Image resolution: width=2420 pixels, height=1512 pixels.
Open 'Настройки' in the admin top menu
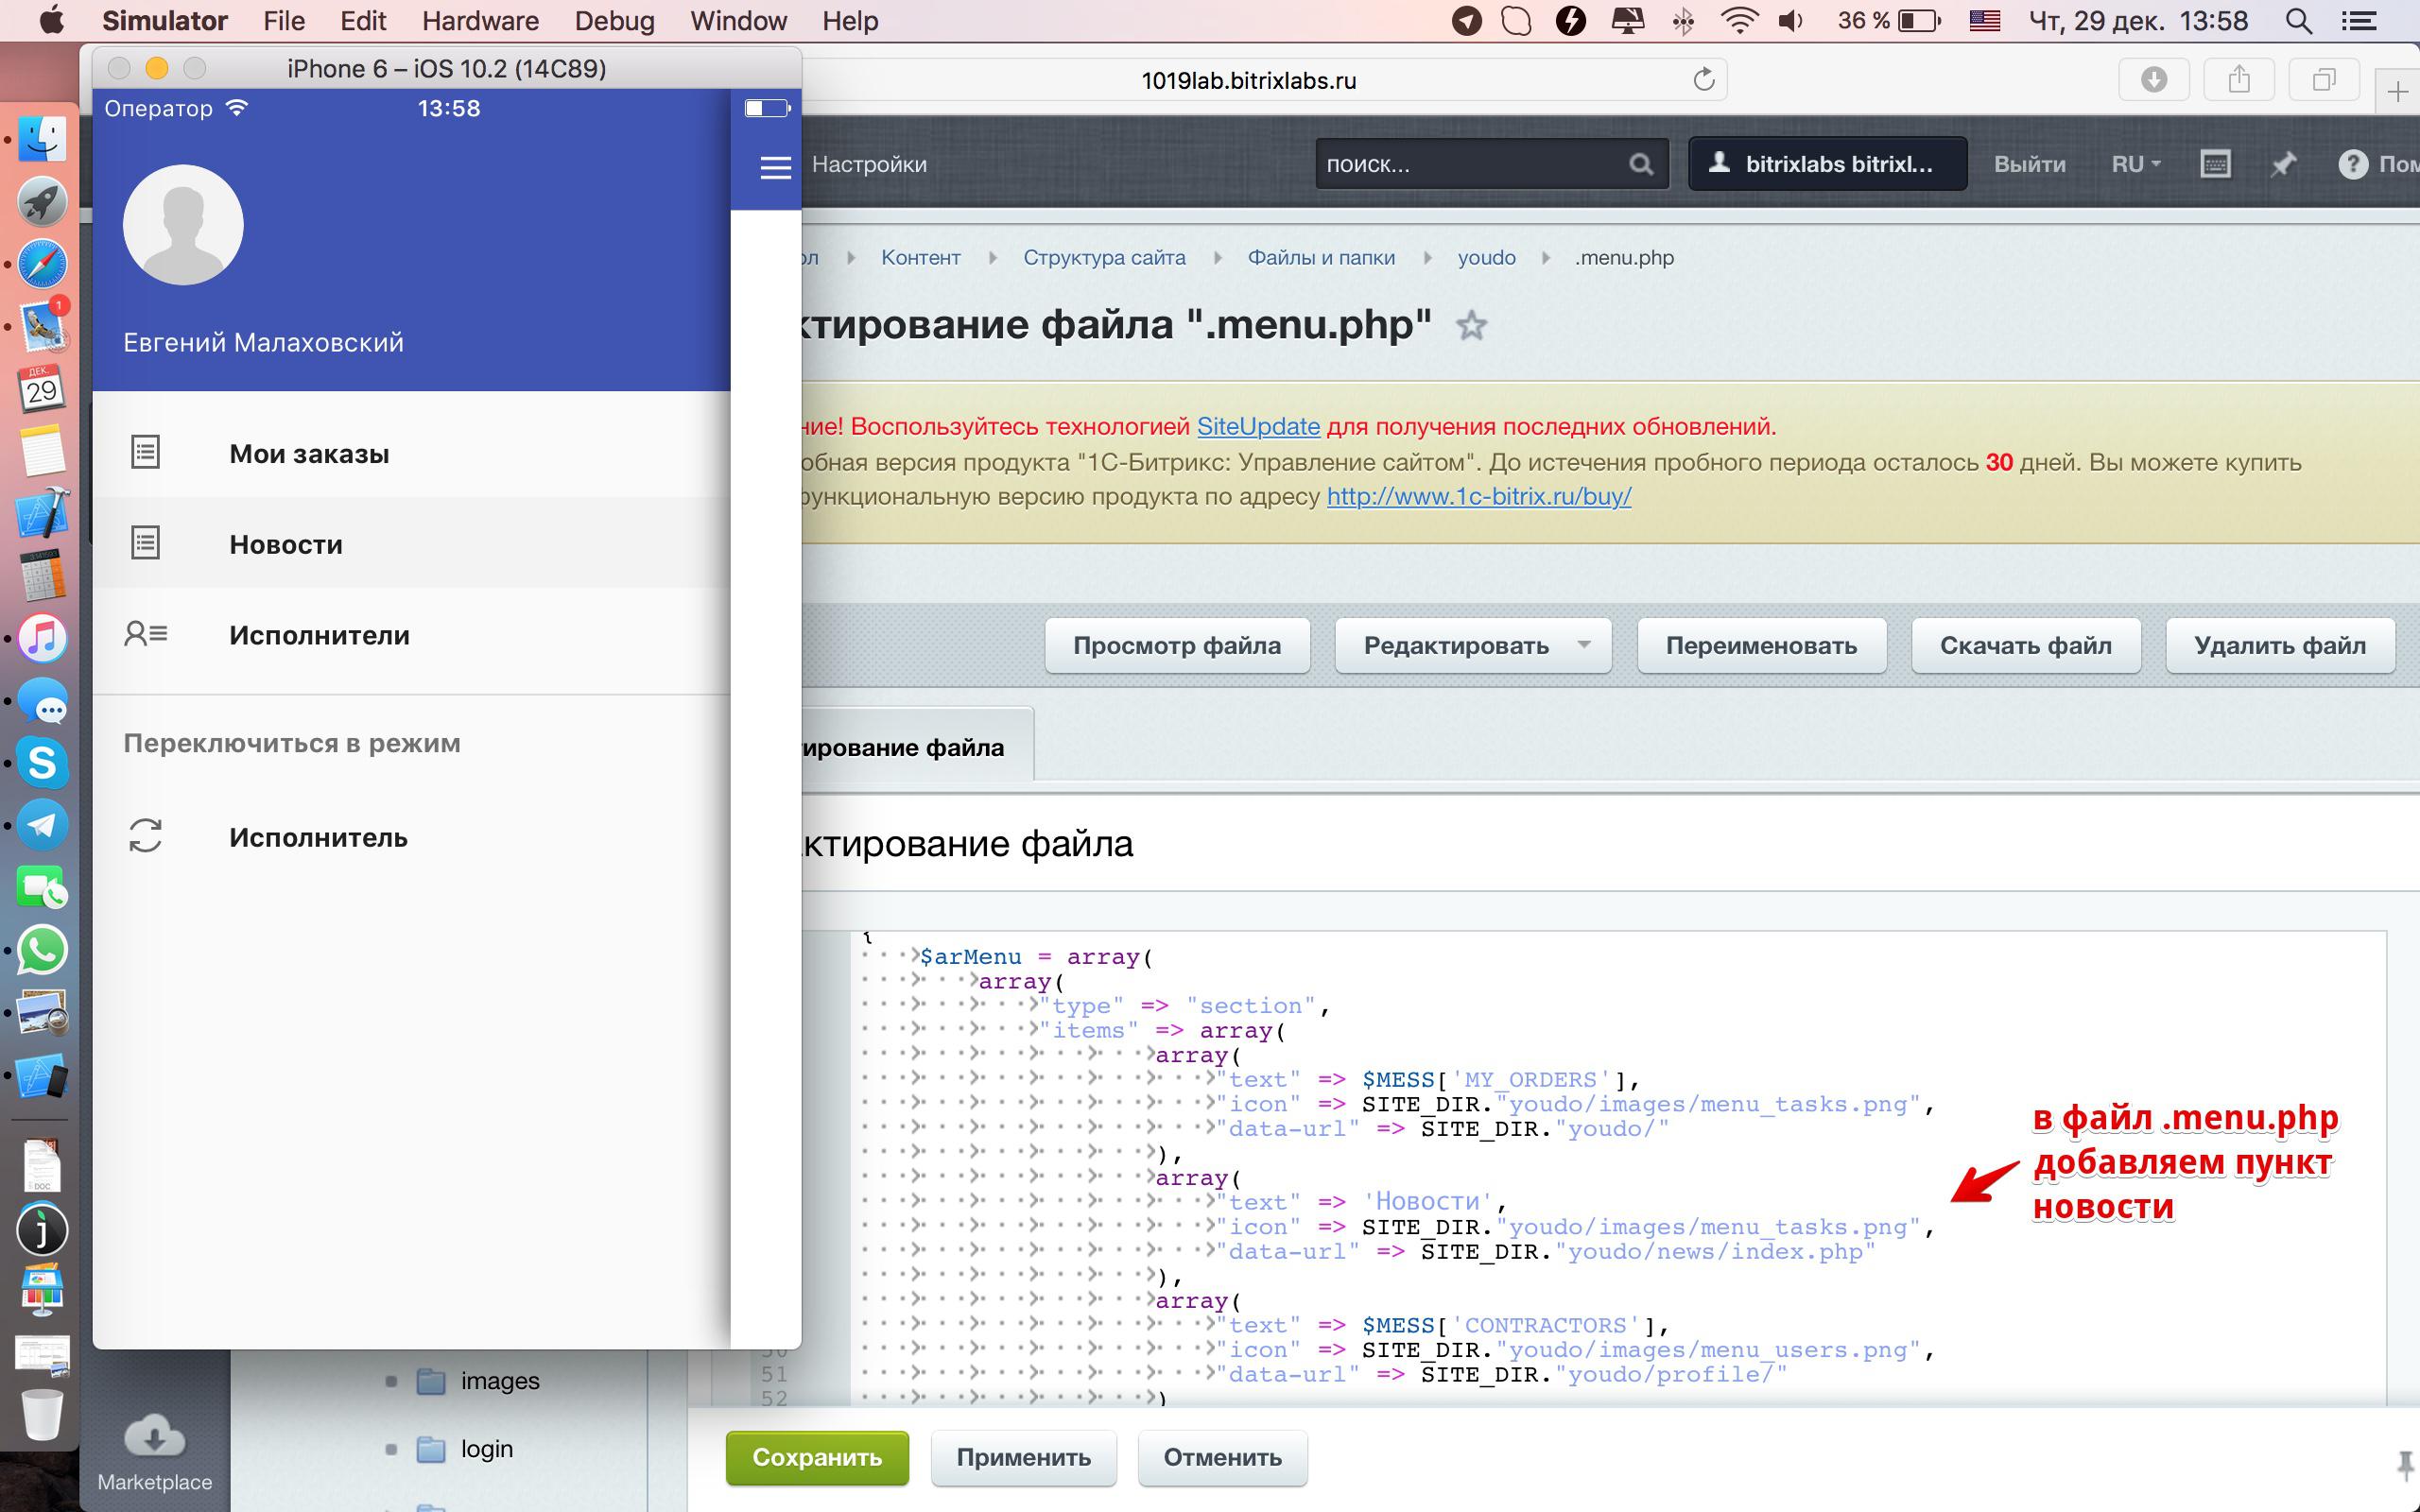click(x=869, y=164)
